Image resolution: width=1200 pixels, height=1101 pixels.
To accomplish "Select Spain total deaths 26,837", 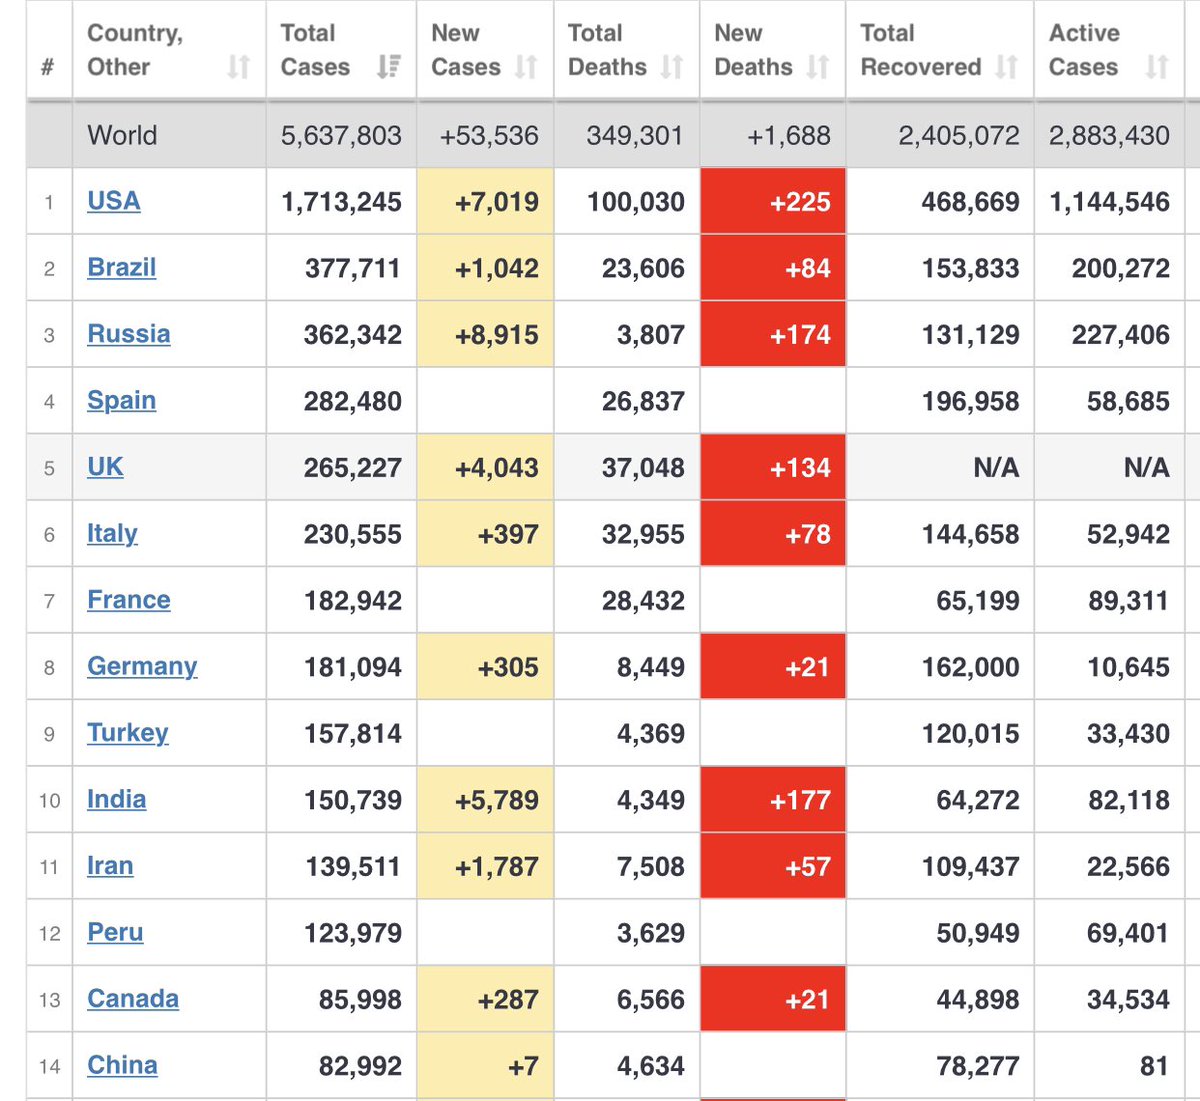I will coord(643,401).
